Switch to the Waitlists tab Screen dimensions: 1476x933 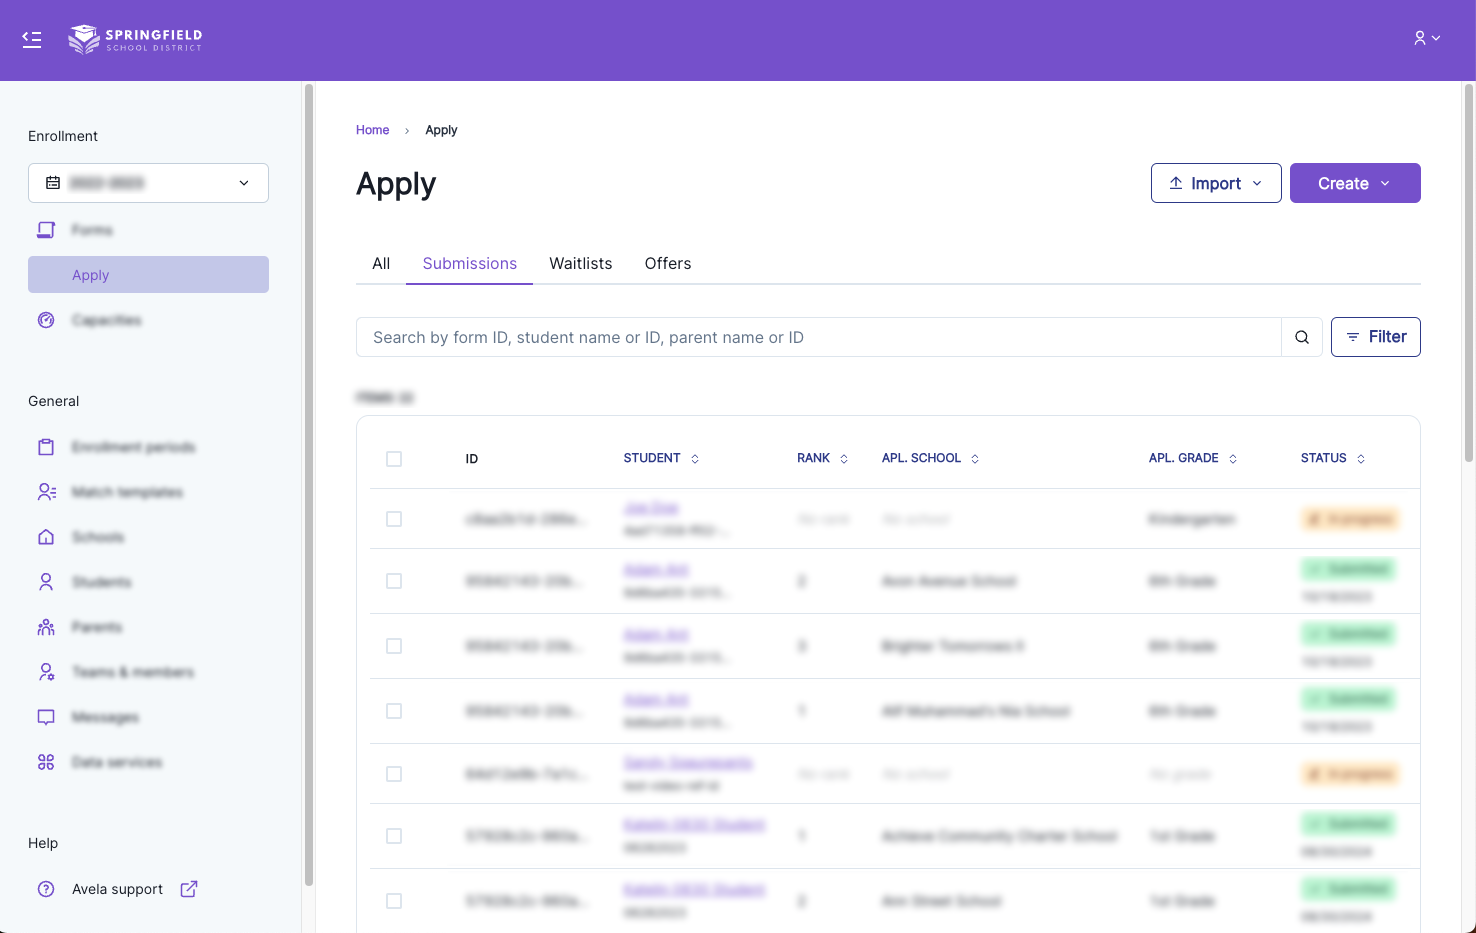pyautogui.click(x=580, y=263)
